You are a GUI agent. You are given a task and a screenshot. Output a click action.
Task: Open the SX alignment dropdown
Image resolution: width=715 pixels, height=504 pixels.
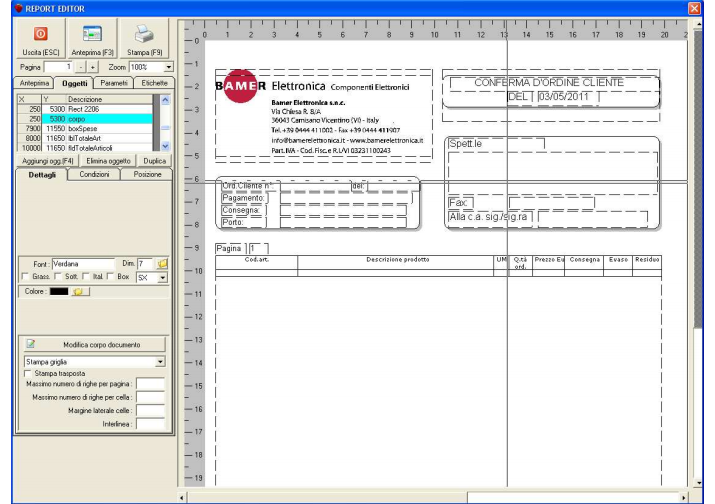[162, 277]
